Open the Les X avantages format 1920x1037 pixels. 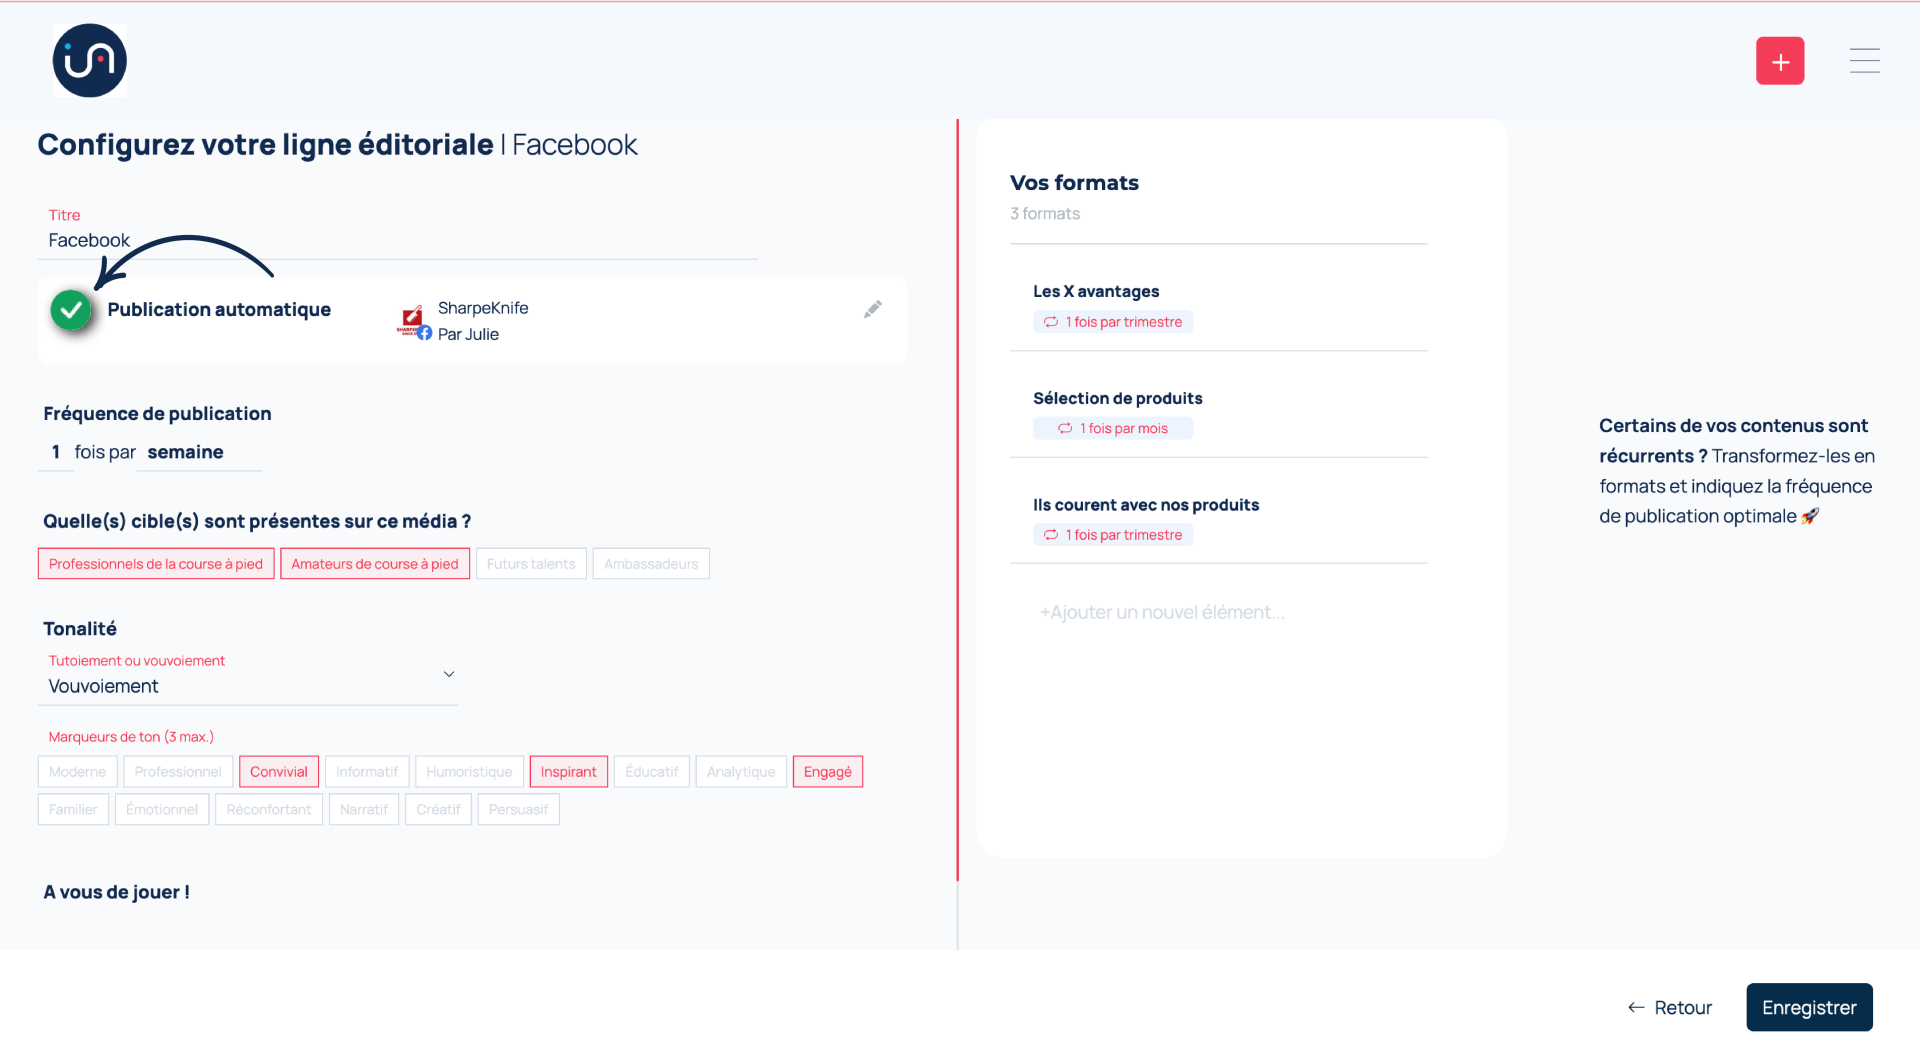pyautogui.click(x=1096, y=292)
